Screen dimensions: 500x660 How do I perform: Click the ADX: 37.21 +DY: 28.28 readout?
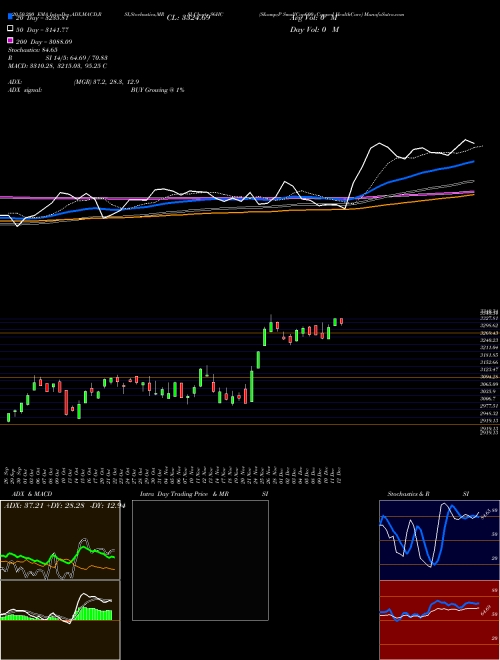coord(63,505)
